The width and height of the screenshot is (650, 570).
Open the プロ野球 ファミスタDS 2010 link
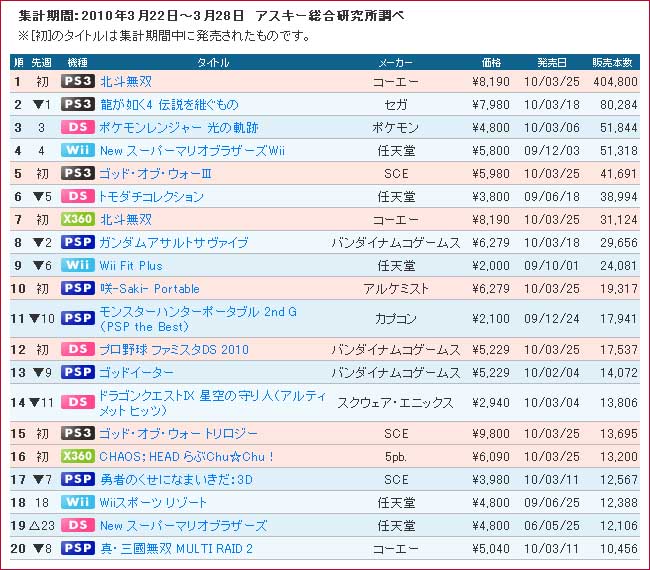[x=174, y=349]
